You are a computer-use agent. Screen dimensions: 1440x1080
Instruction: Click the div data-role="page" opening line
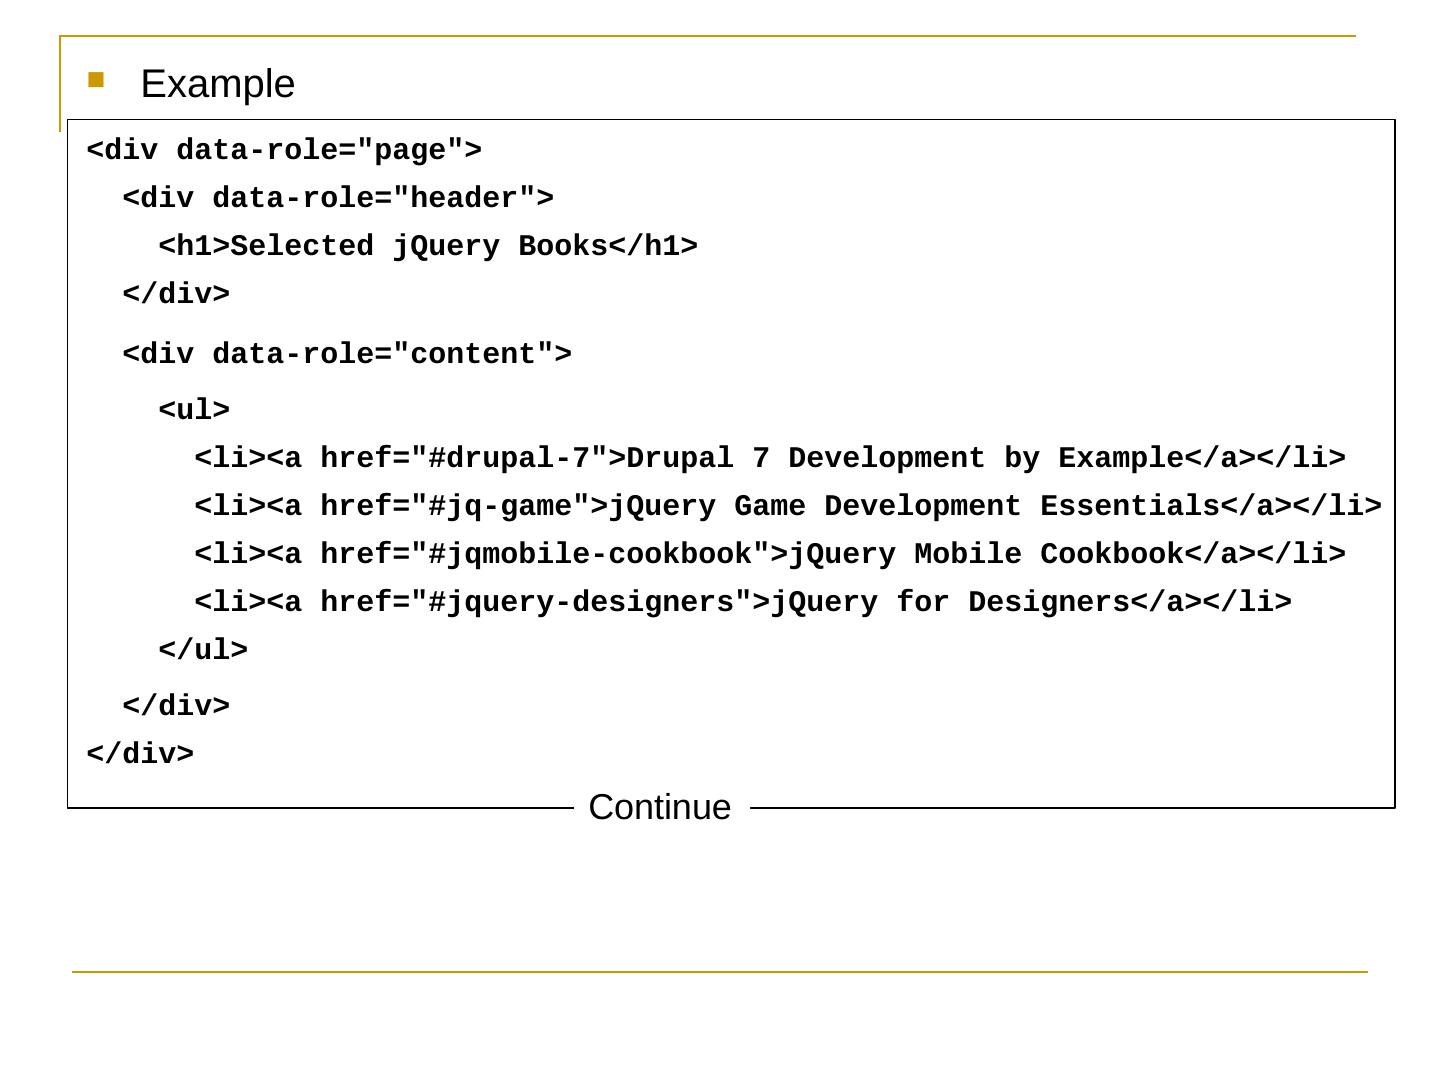(284, 151)
